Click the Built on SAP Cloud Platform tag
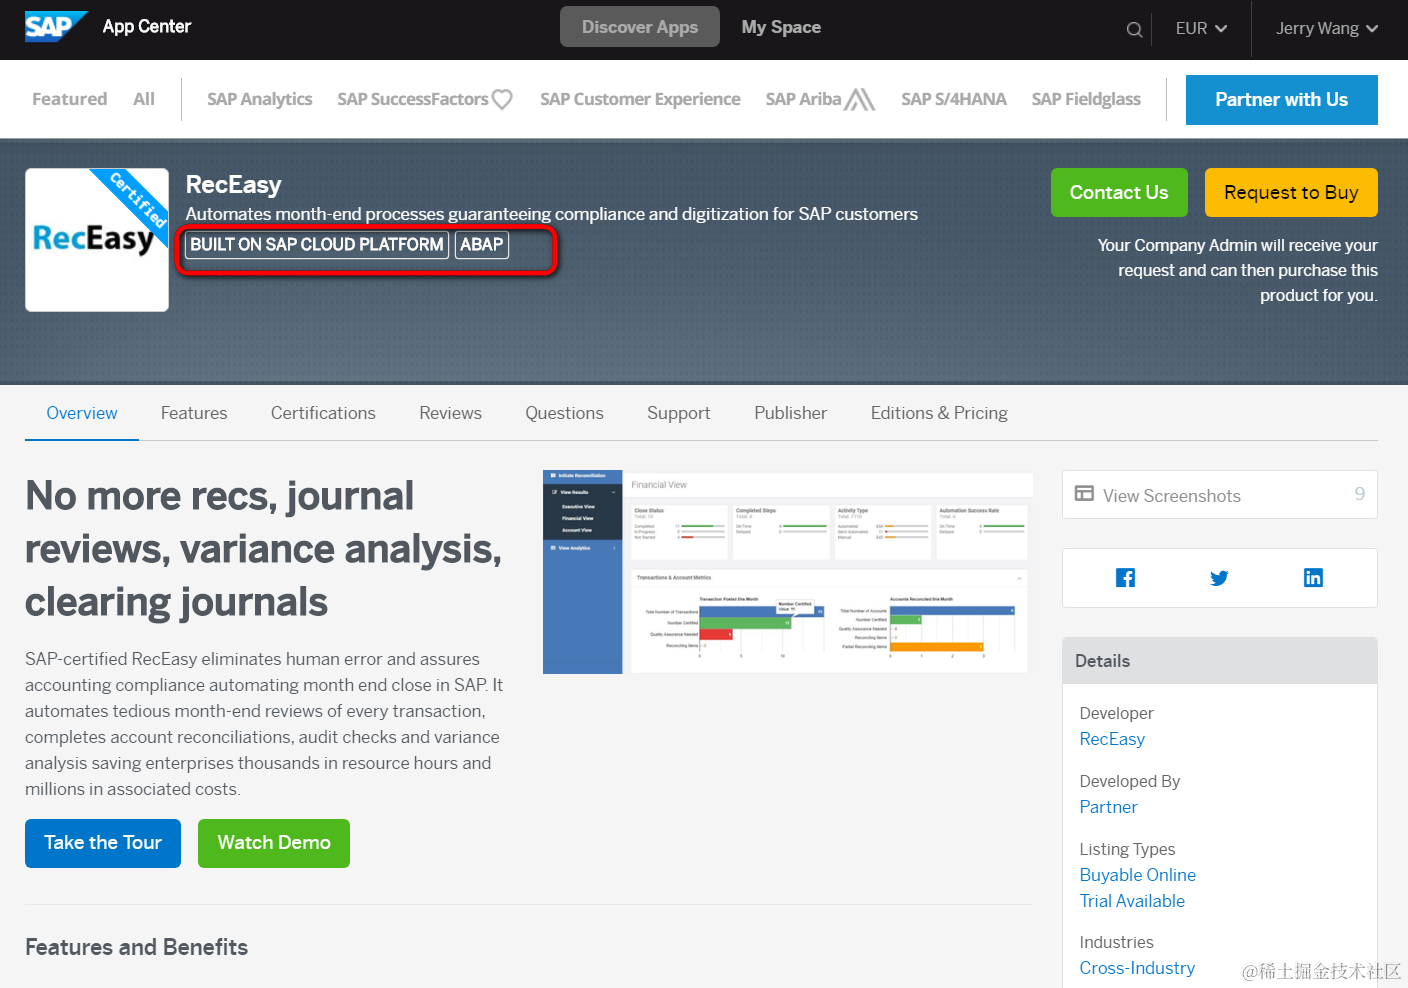 [x=317, y=245]
